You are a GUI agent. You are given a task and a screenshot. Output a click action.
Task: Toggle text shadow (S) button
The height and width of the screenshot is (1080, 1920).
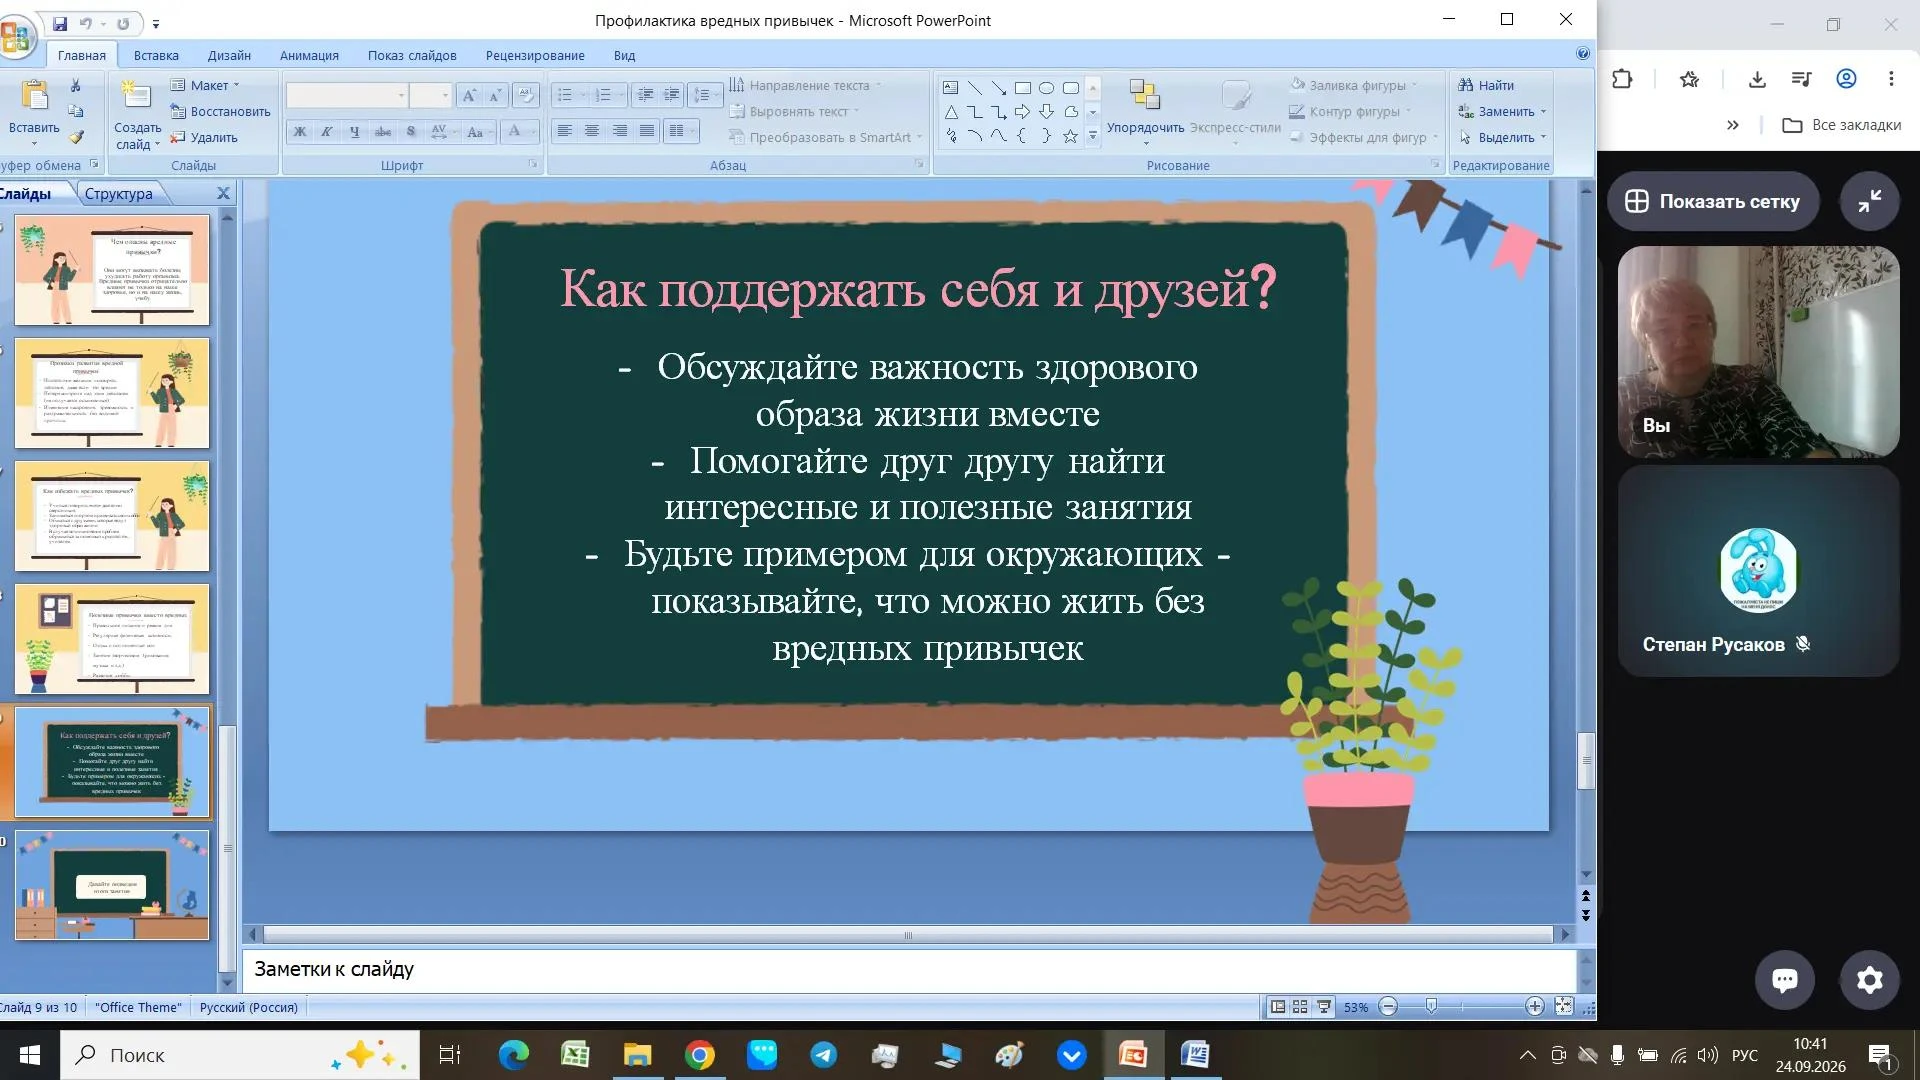pyautogui.click(x=411, y=131)
